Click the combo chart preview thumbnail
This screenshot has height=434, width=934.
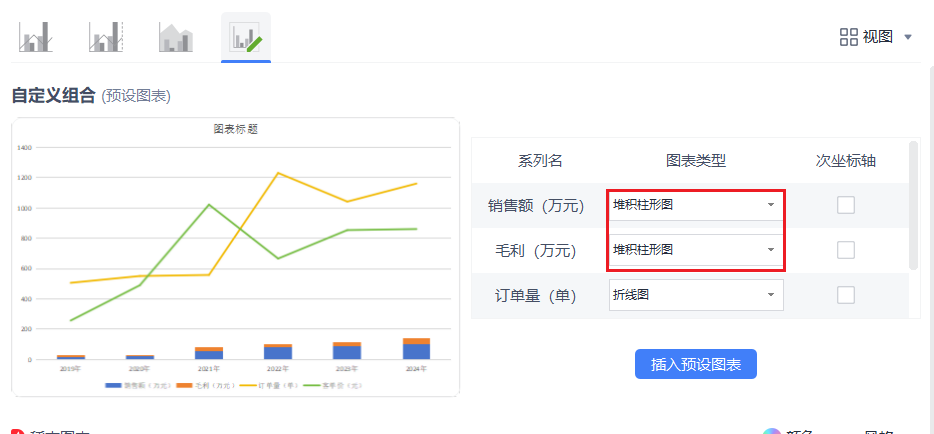(235, 257)
